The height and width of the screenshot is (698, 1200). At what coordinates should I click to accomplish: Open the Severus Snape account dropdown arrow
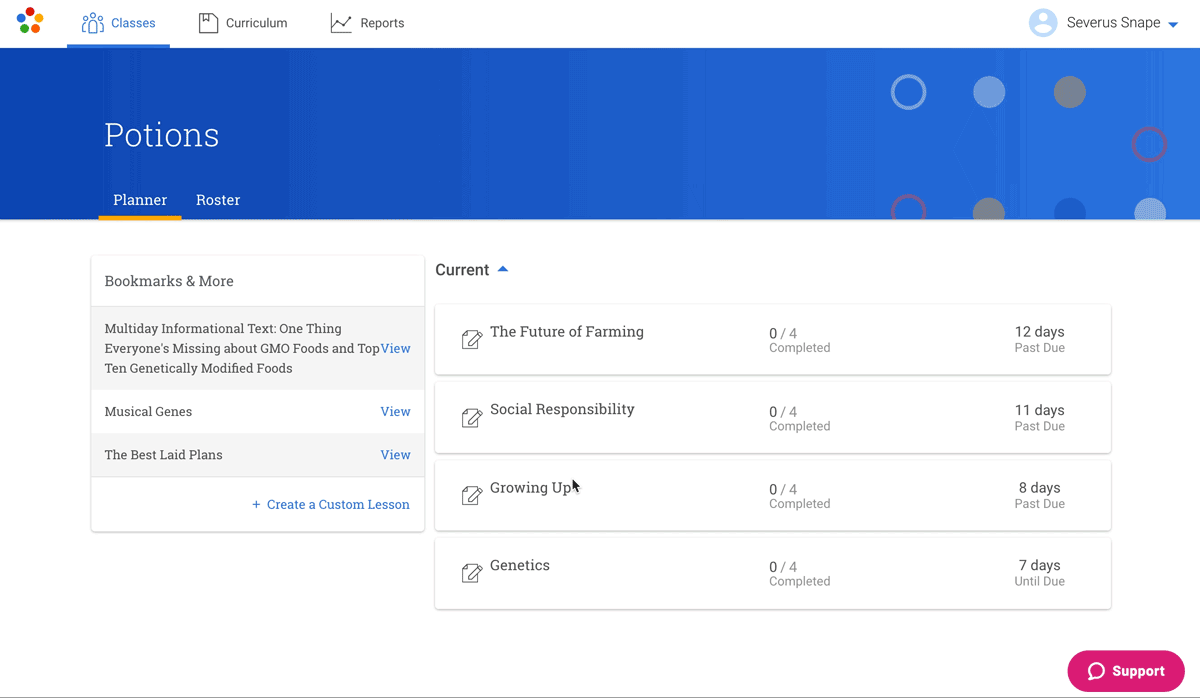click(1173, 24)
